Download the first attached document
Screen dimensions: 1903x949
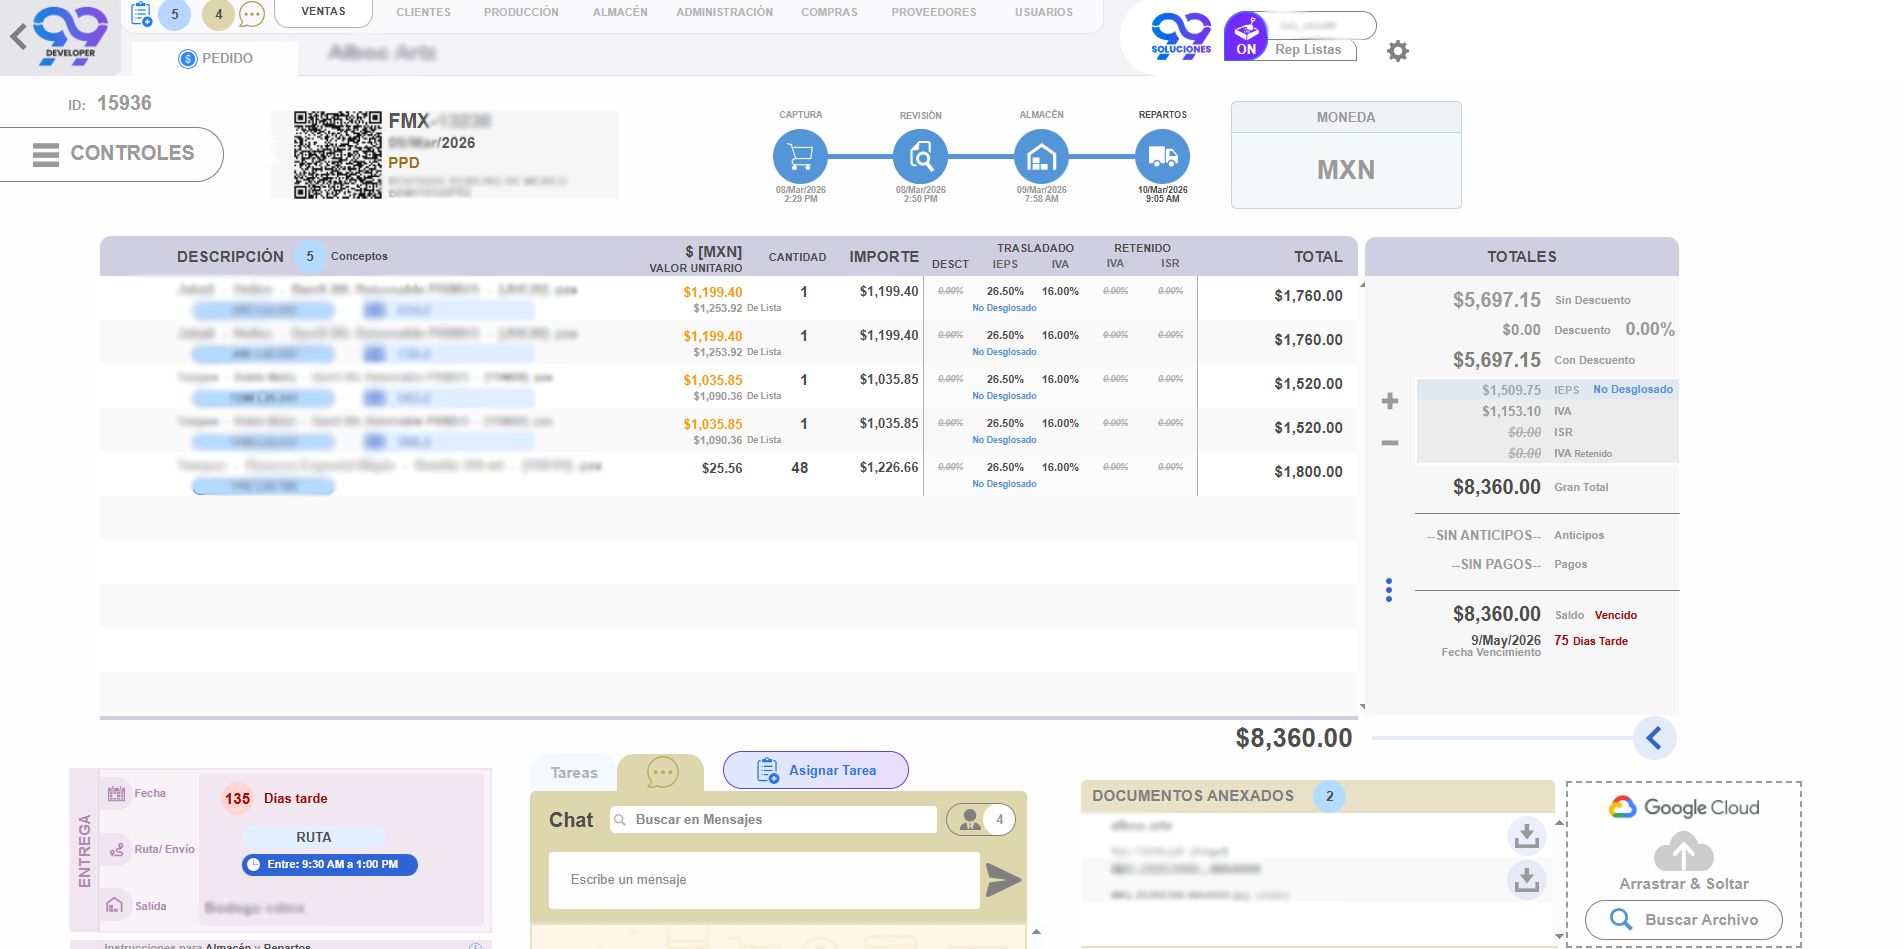[x=1526, y=835]
